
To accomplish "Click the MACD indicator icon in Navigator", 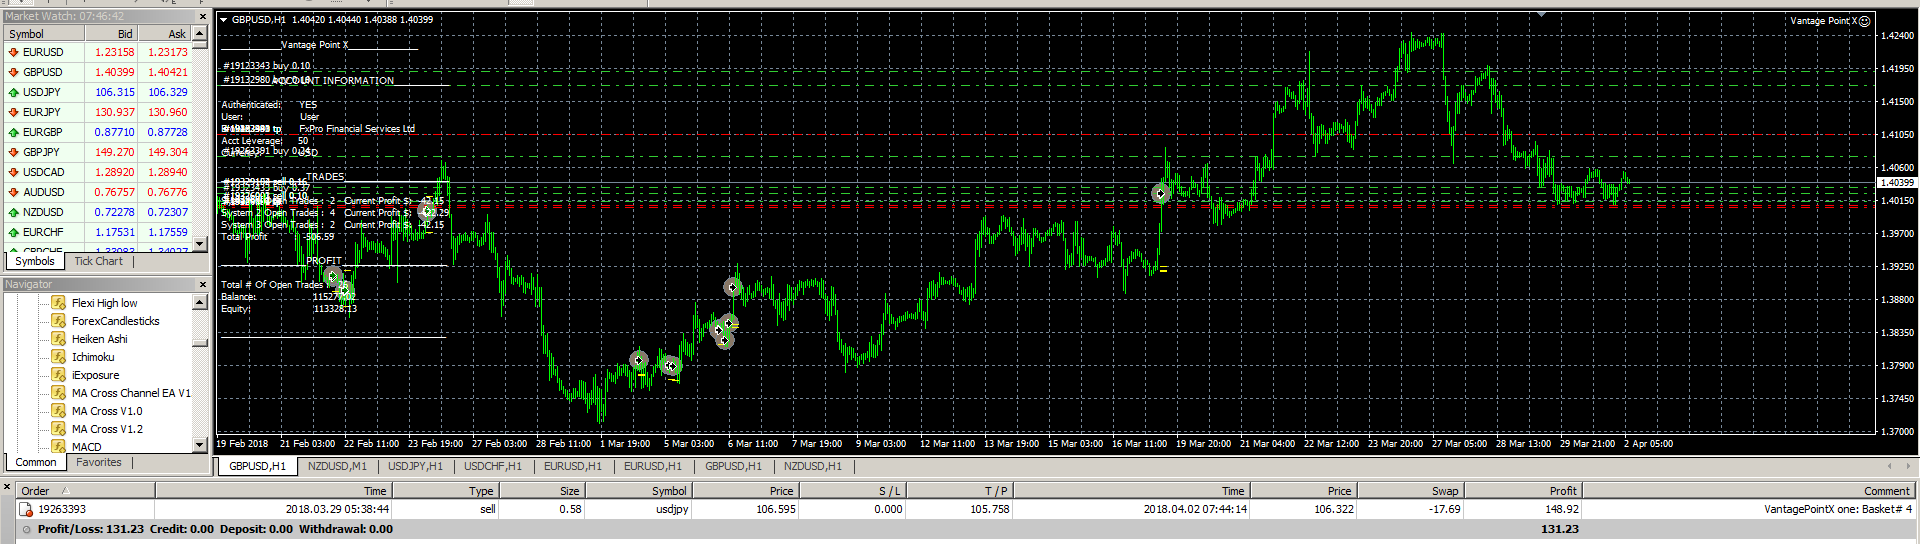I will 59,446.
